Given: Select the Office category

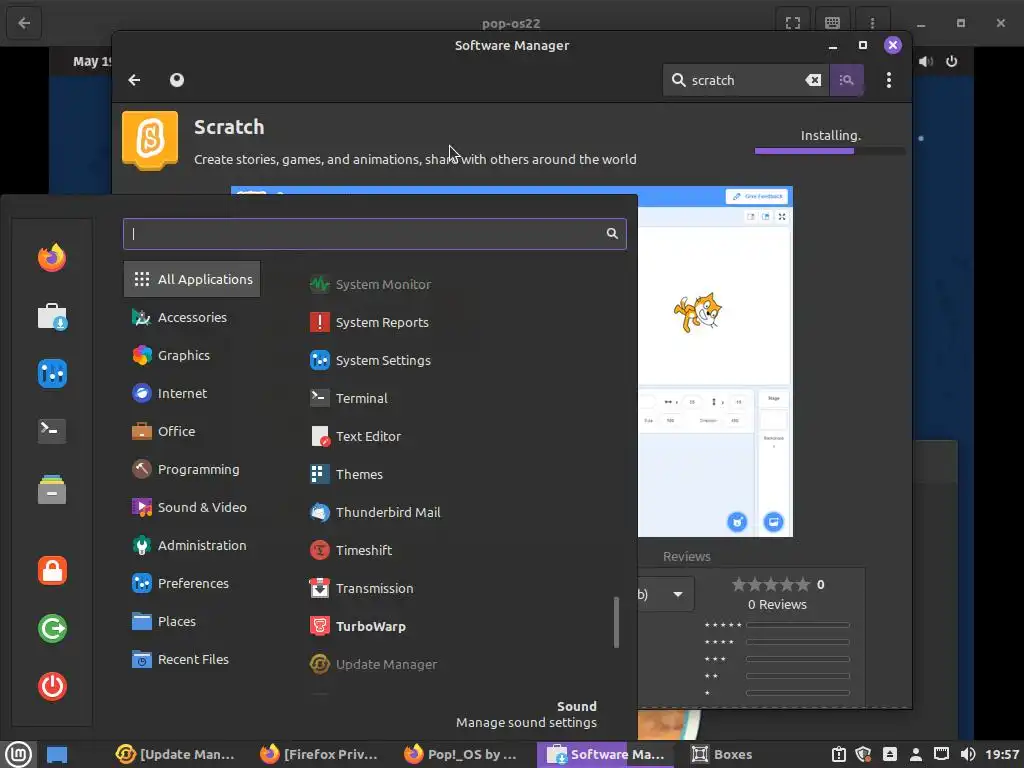Looking at the screenshot, I should tap(192, 431).
